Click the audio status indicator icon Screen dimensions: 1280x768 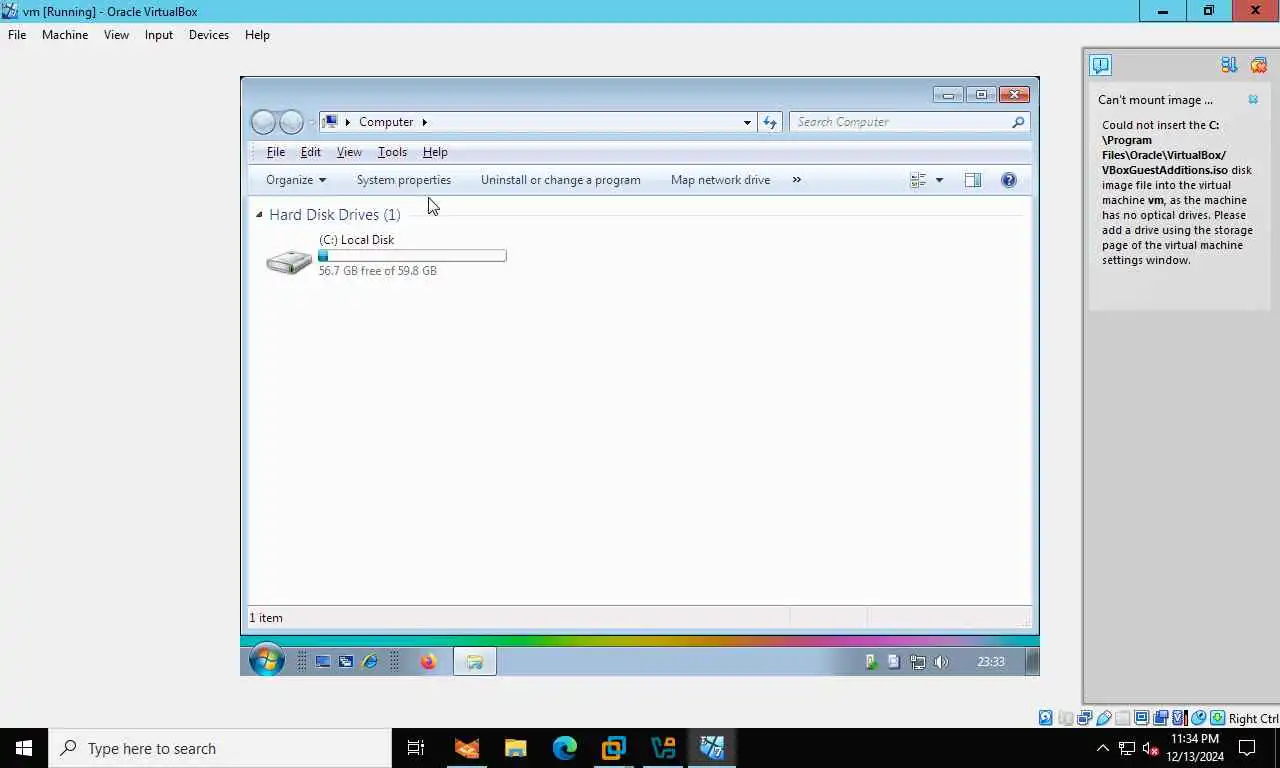tap(1066, 718)
